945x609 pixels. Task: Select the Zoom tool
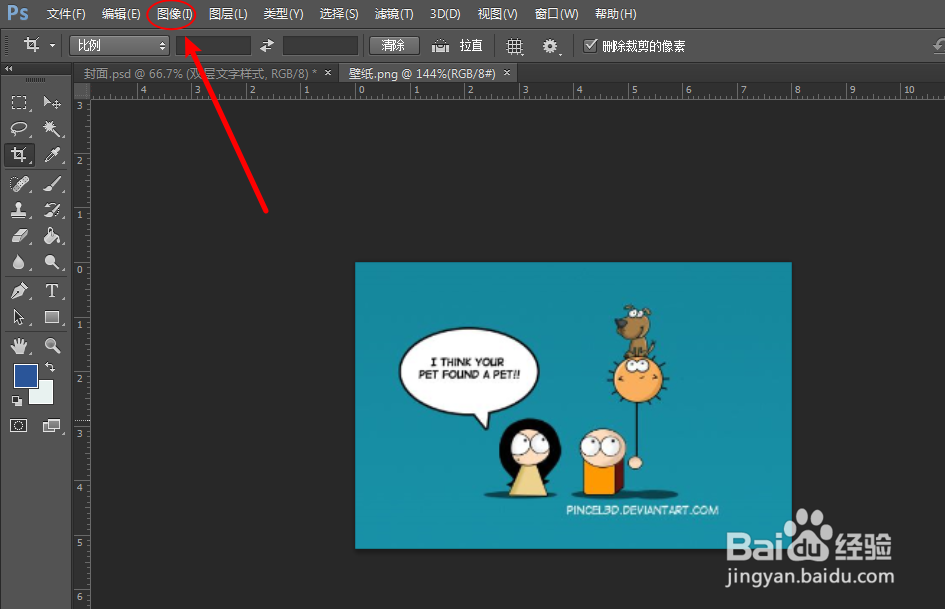point(52,346)
